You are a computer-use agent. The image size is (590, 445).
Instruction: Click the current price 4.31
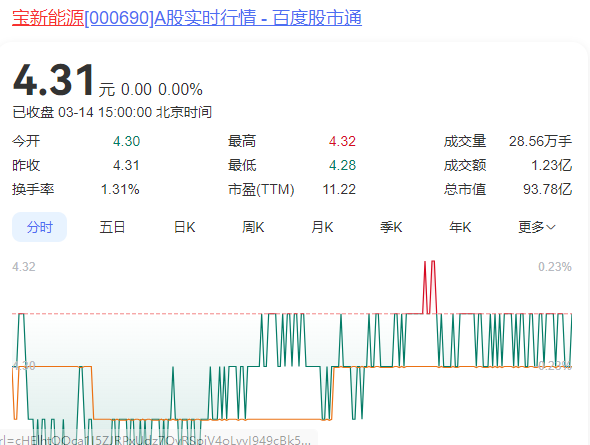53,80
